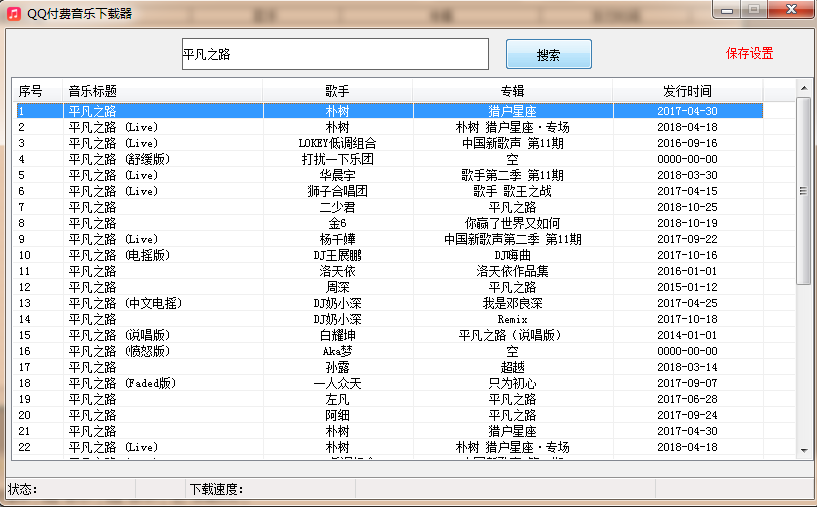Focus the search box containing 平凡之路

point(335,54)
